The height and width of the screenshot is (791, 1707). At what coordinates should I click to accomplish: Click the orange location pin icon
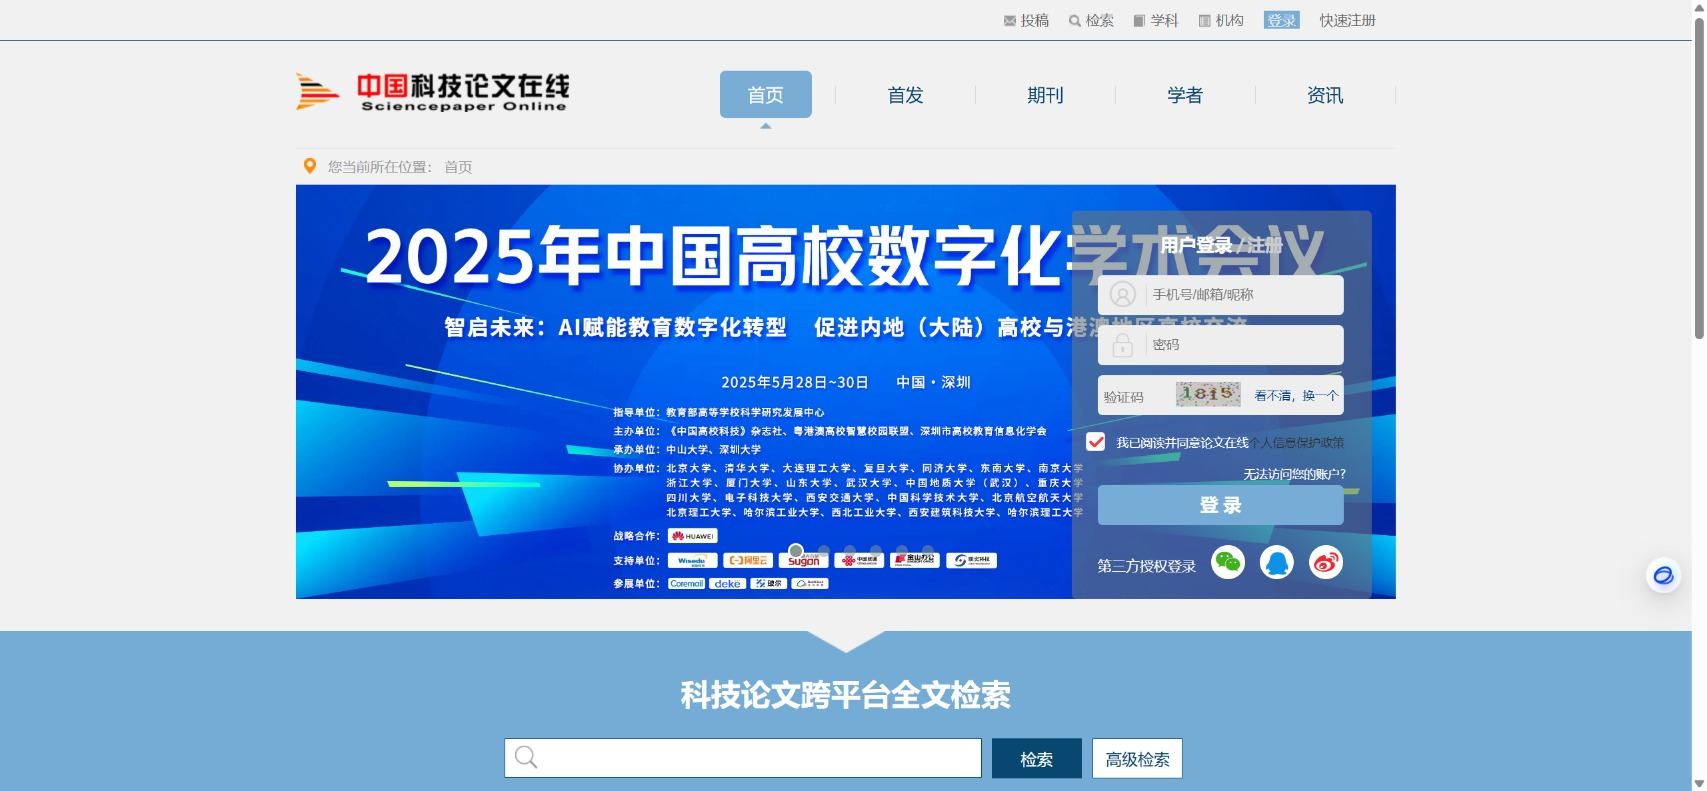click(x=309, y=166)
